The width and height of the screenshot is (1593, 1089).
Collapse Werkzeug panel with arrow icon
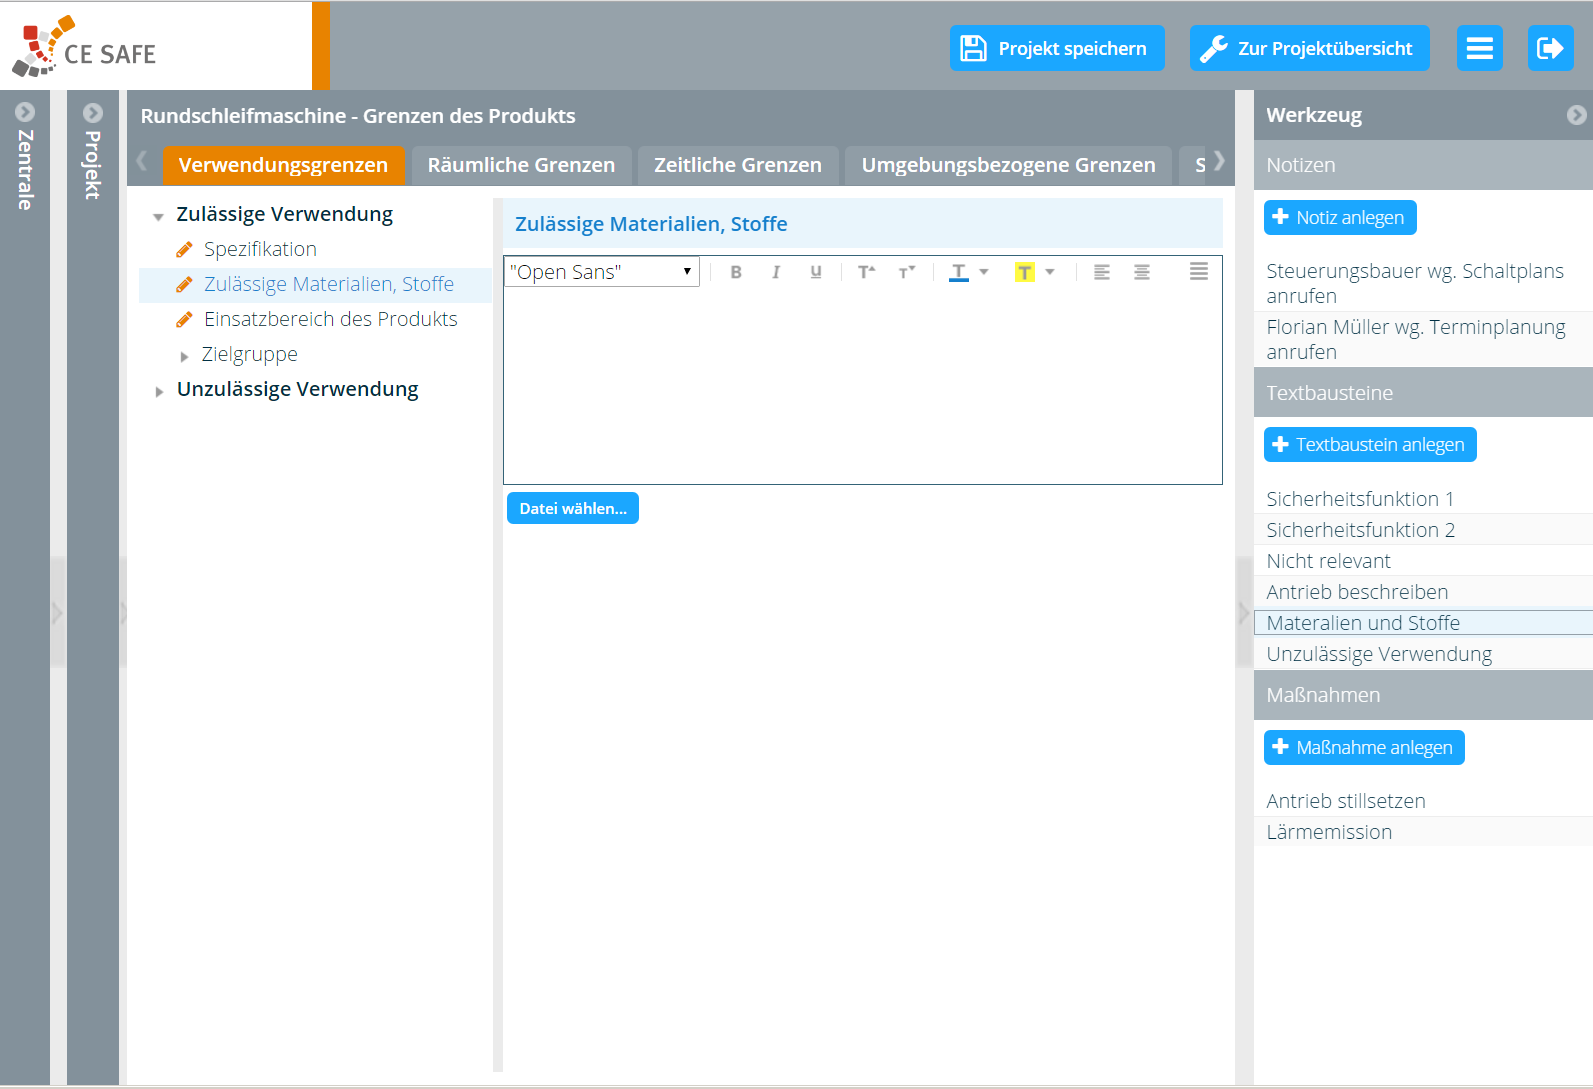tap(1576, 115)
